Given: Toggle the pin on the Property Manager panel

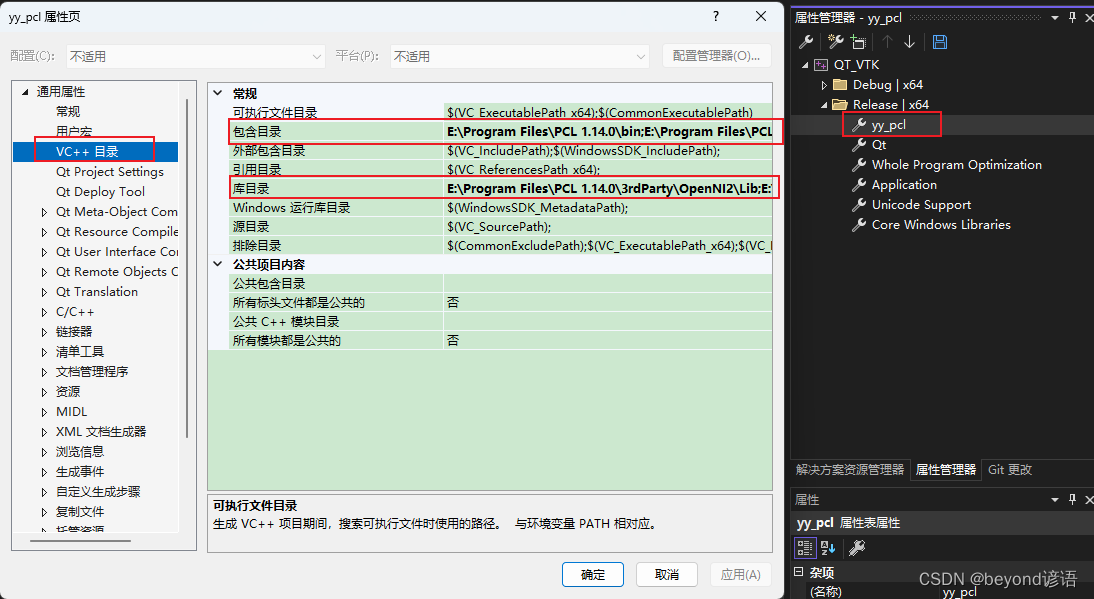Looking at the screenshot, I should [1072, 17].
